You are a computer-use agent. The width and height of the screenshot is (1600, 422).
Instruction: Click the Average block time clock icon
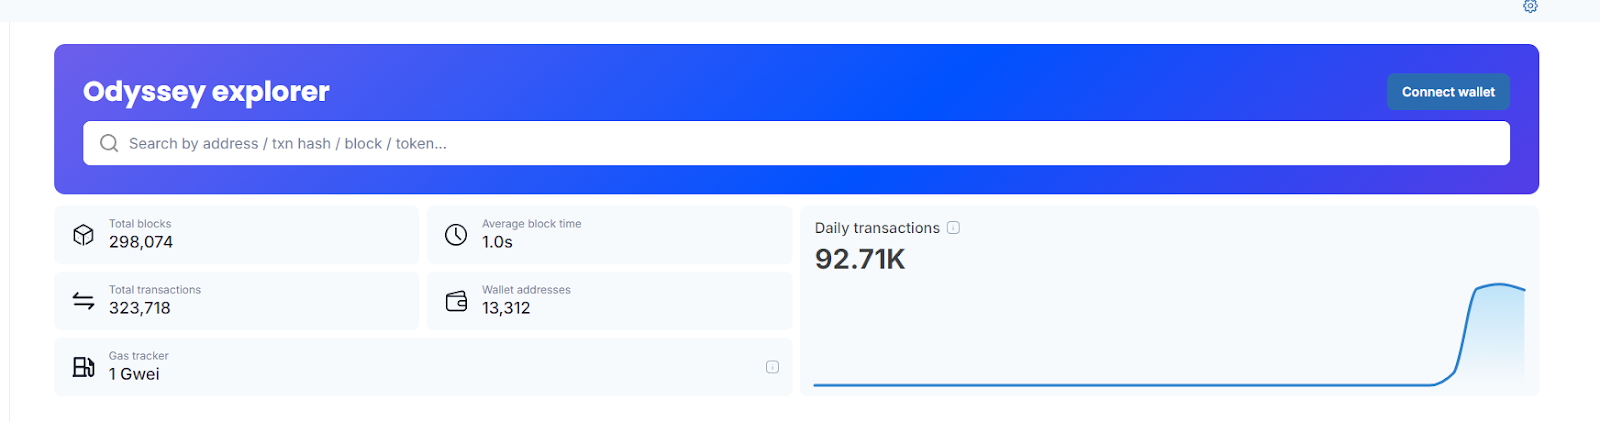(x=456, y=235)
